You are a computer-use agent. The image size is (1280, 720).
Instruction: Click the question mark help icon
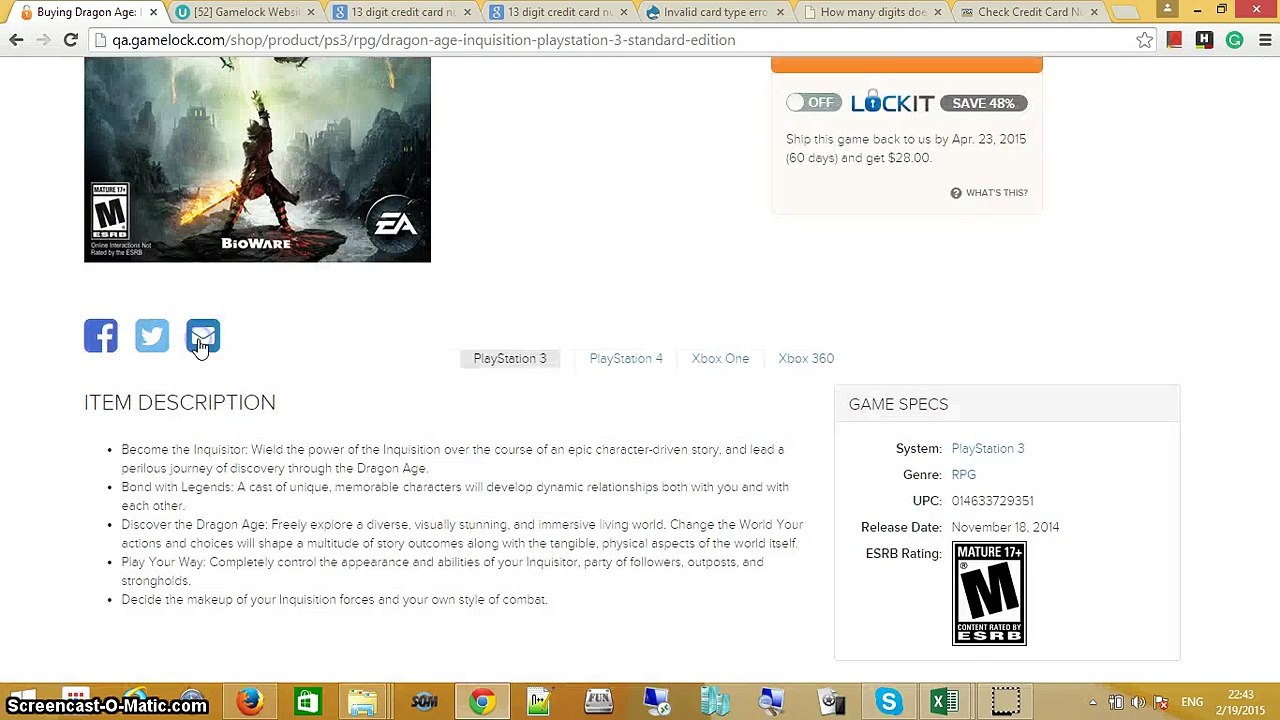[x=956, y=193]
